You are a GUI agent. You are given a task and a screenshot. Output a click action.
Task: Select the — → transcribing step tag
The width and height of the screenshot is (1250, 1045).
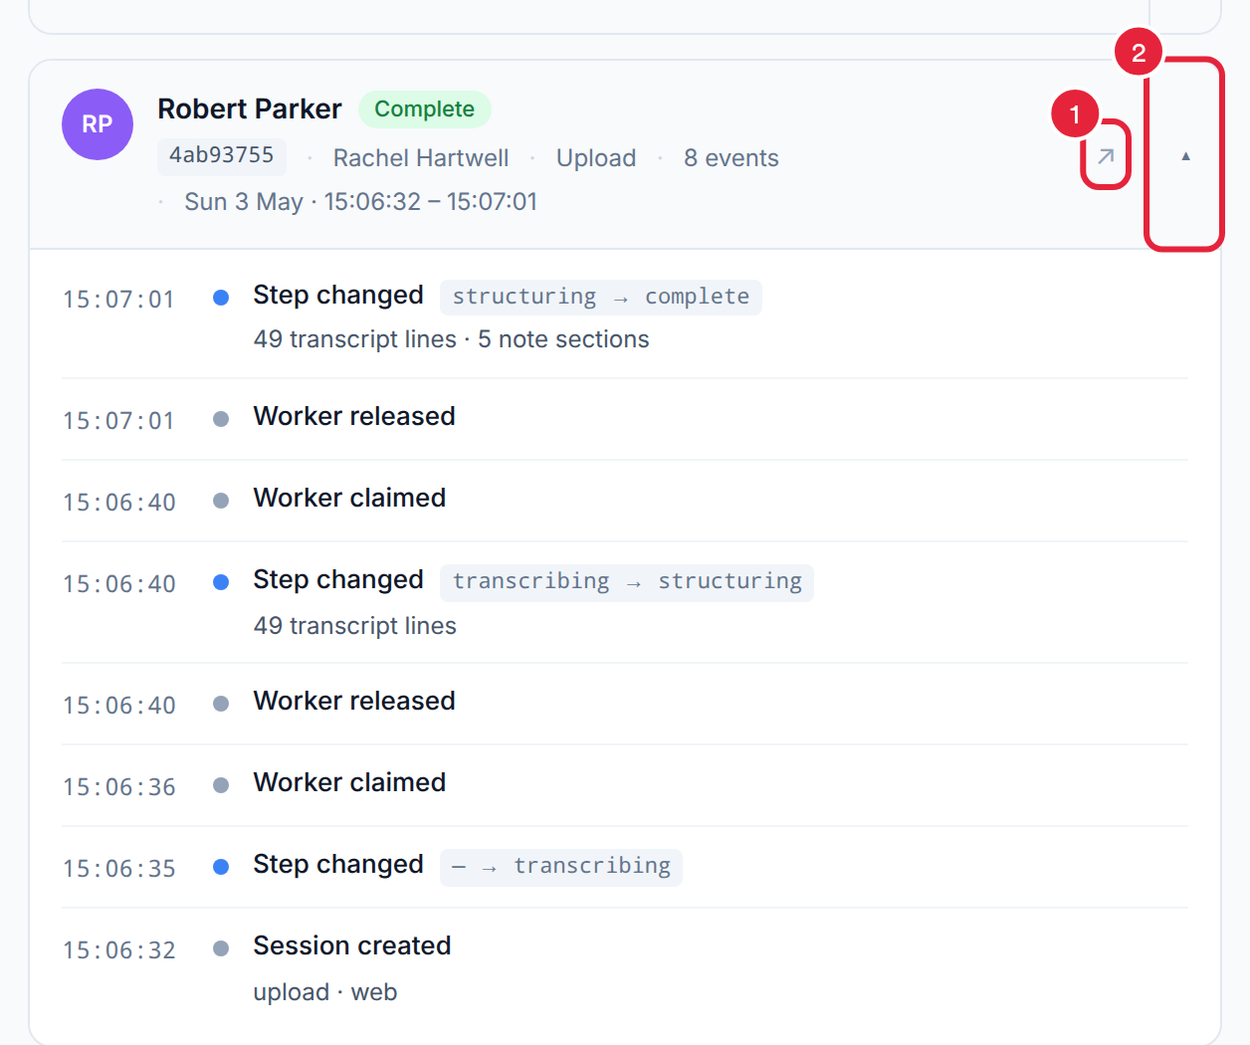pyautogui.click(x=561, y=867)
